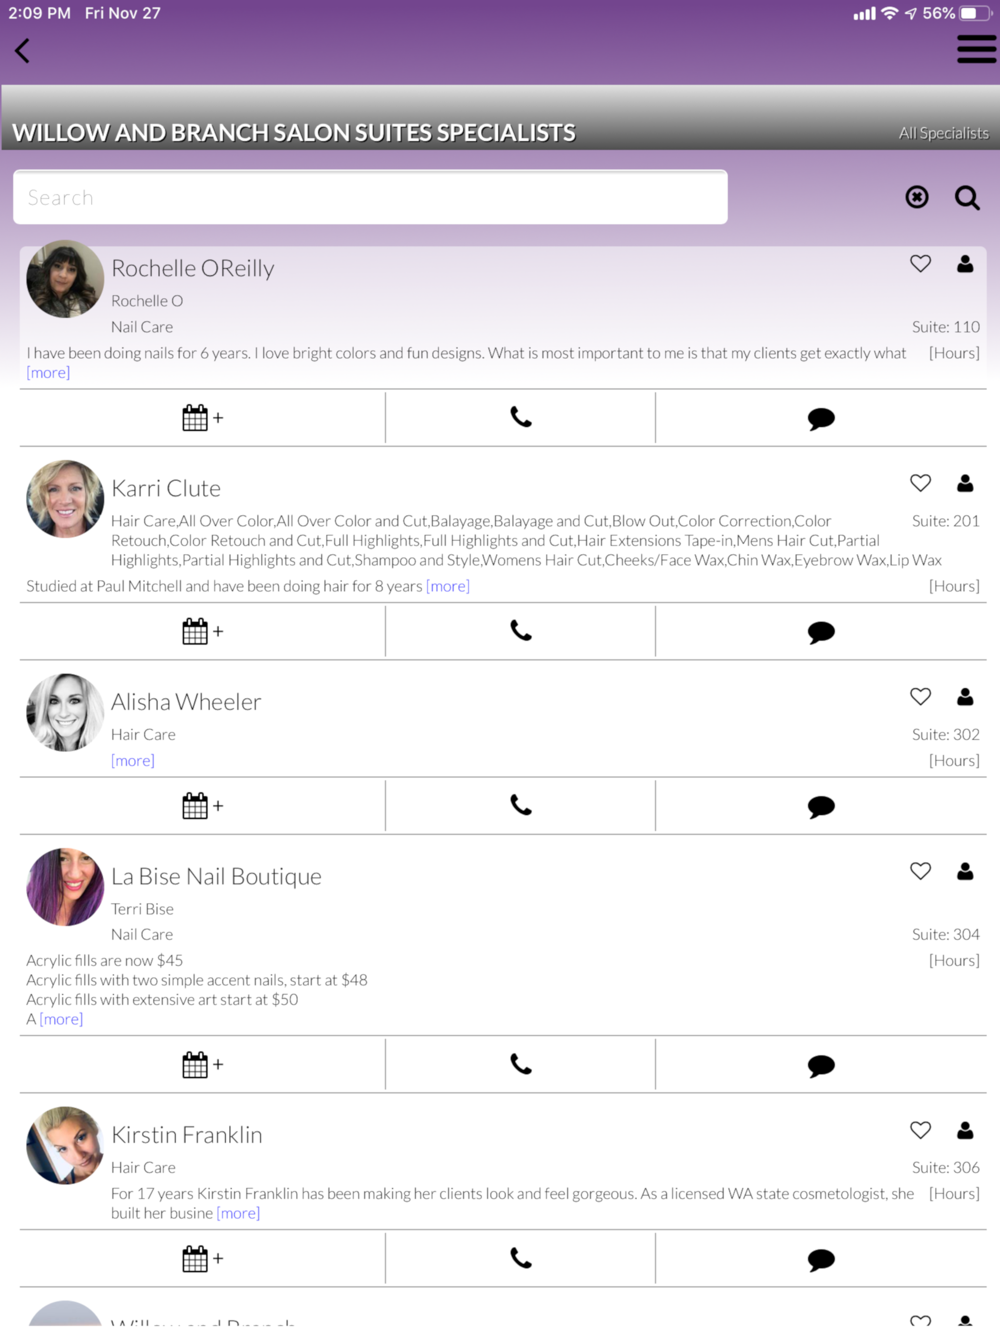Viewport: 1000px width, 1334px height.
Task: Clear the search with the X icon
Action: coord(917,197)
